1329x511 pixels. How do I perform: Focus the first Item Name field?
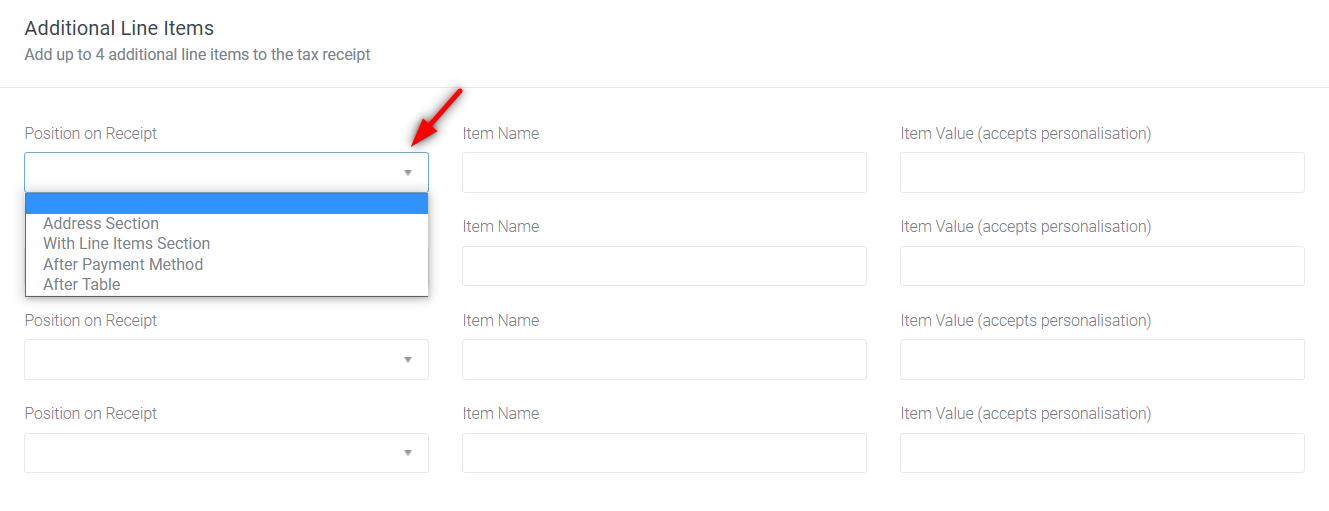coord(664,172)
